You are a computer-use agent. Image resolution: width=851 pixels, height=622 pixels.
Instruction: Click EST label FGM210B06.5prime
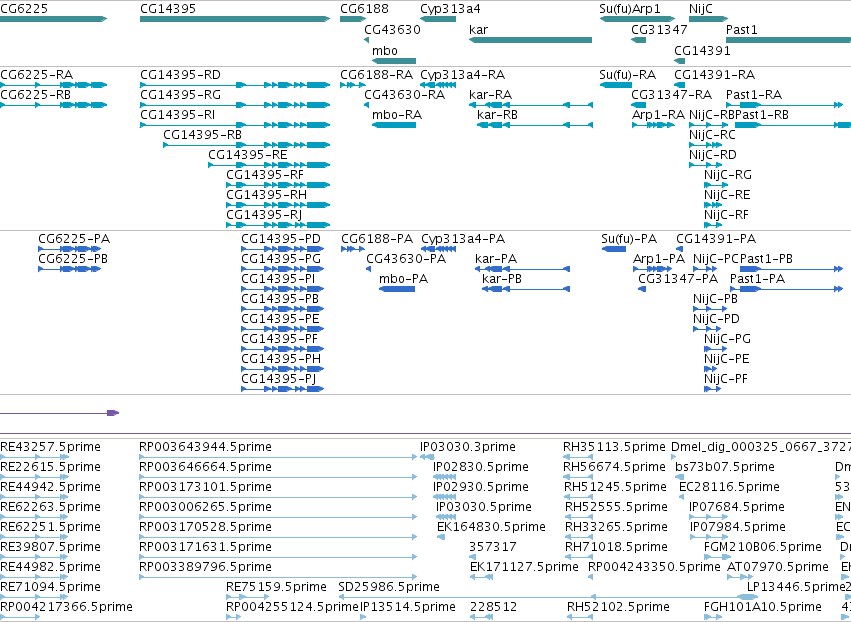[x=763, y=547]
